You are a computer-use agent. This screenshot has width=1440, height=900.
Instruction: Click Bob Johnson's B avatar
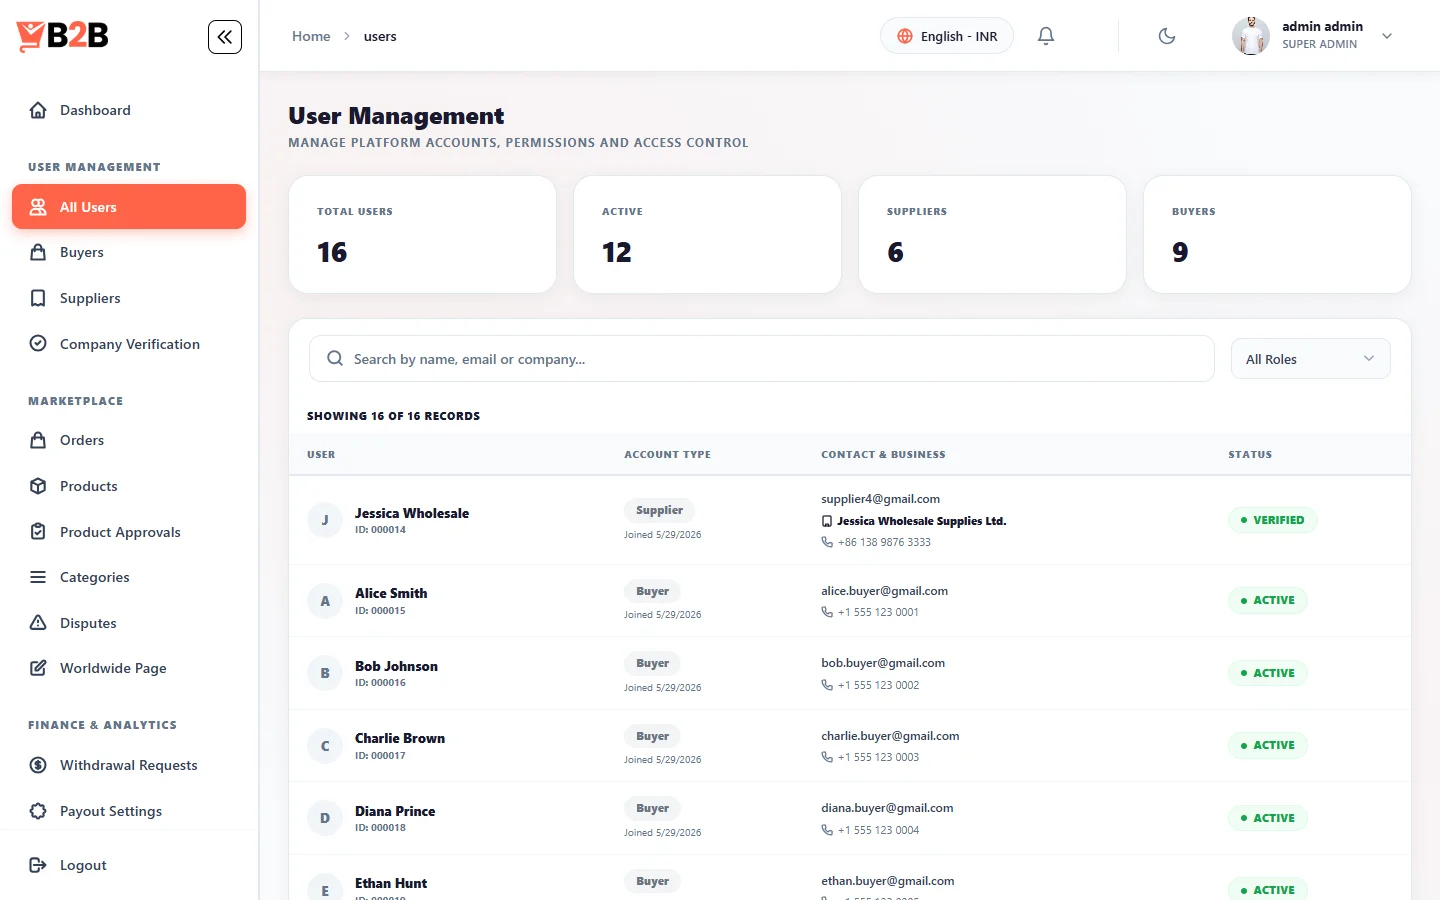(x=325, y=674)
